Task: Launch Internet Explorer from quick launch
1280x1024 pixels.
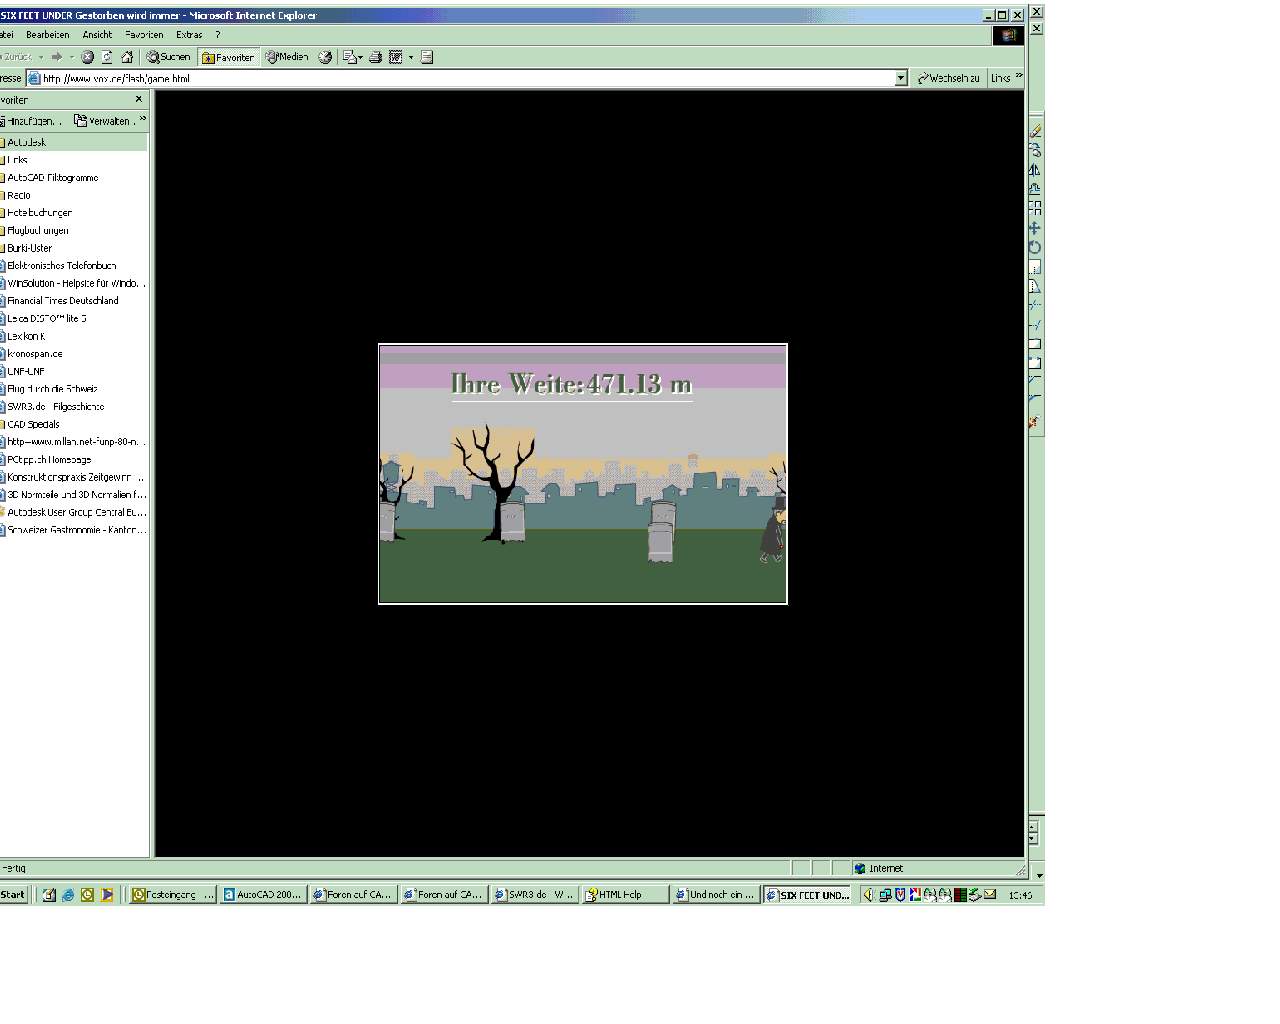Action: (68, 895)
